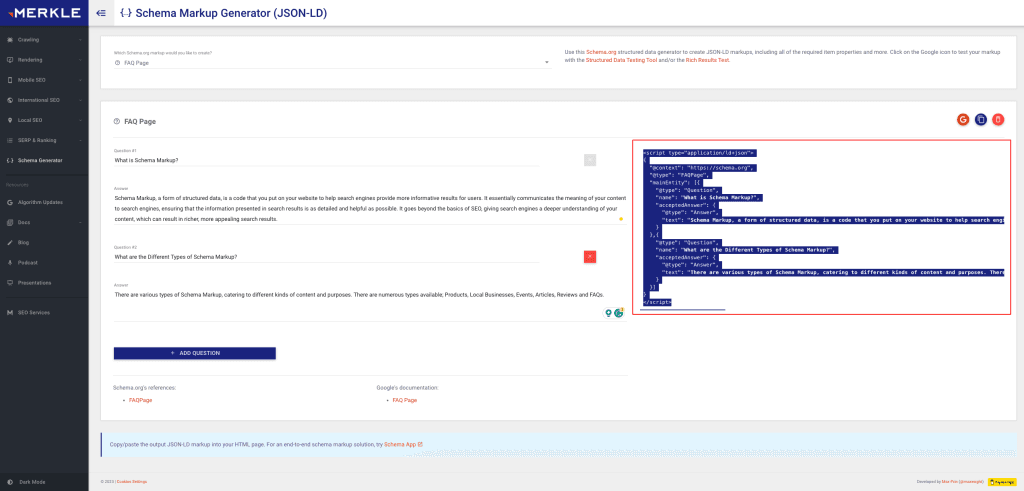Expand the Docs menu chevron

click(80, 223)
